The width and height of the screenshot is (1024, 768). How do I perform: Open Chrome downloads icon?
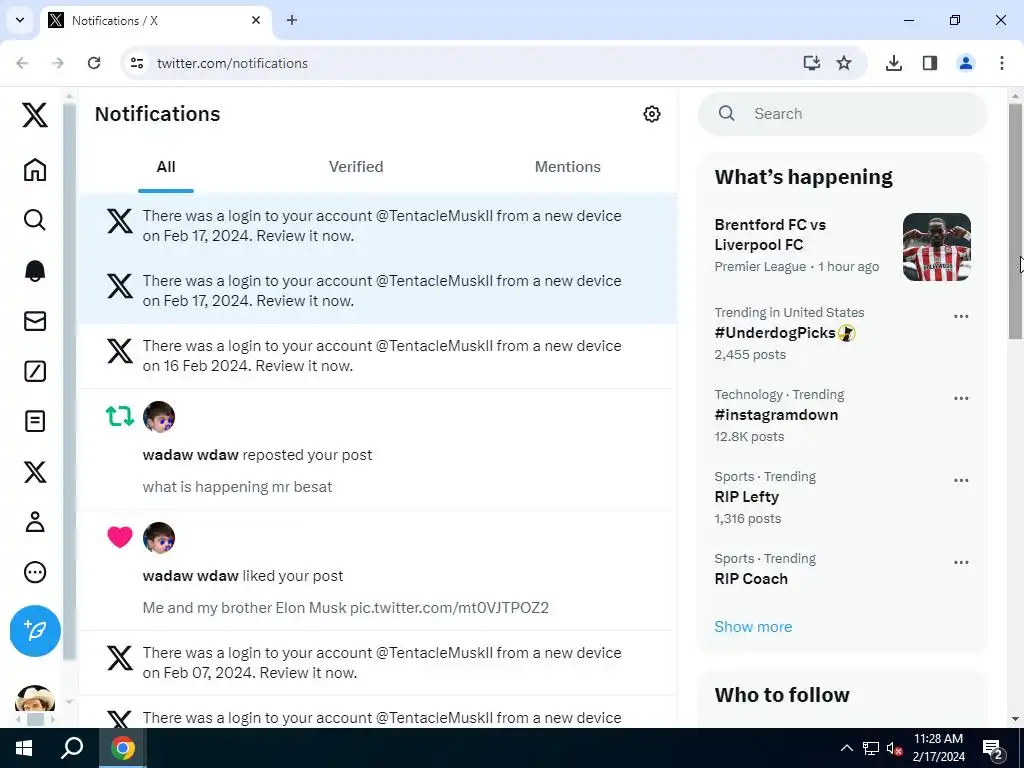[x=893, y=63]
